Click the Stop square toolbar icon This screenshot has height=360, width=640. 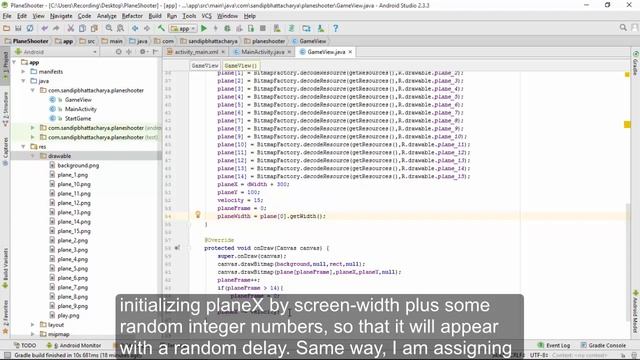click(x=263, y=28)
